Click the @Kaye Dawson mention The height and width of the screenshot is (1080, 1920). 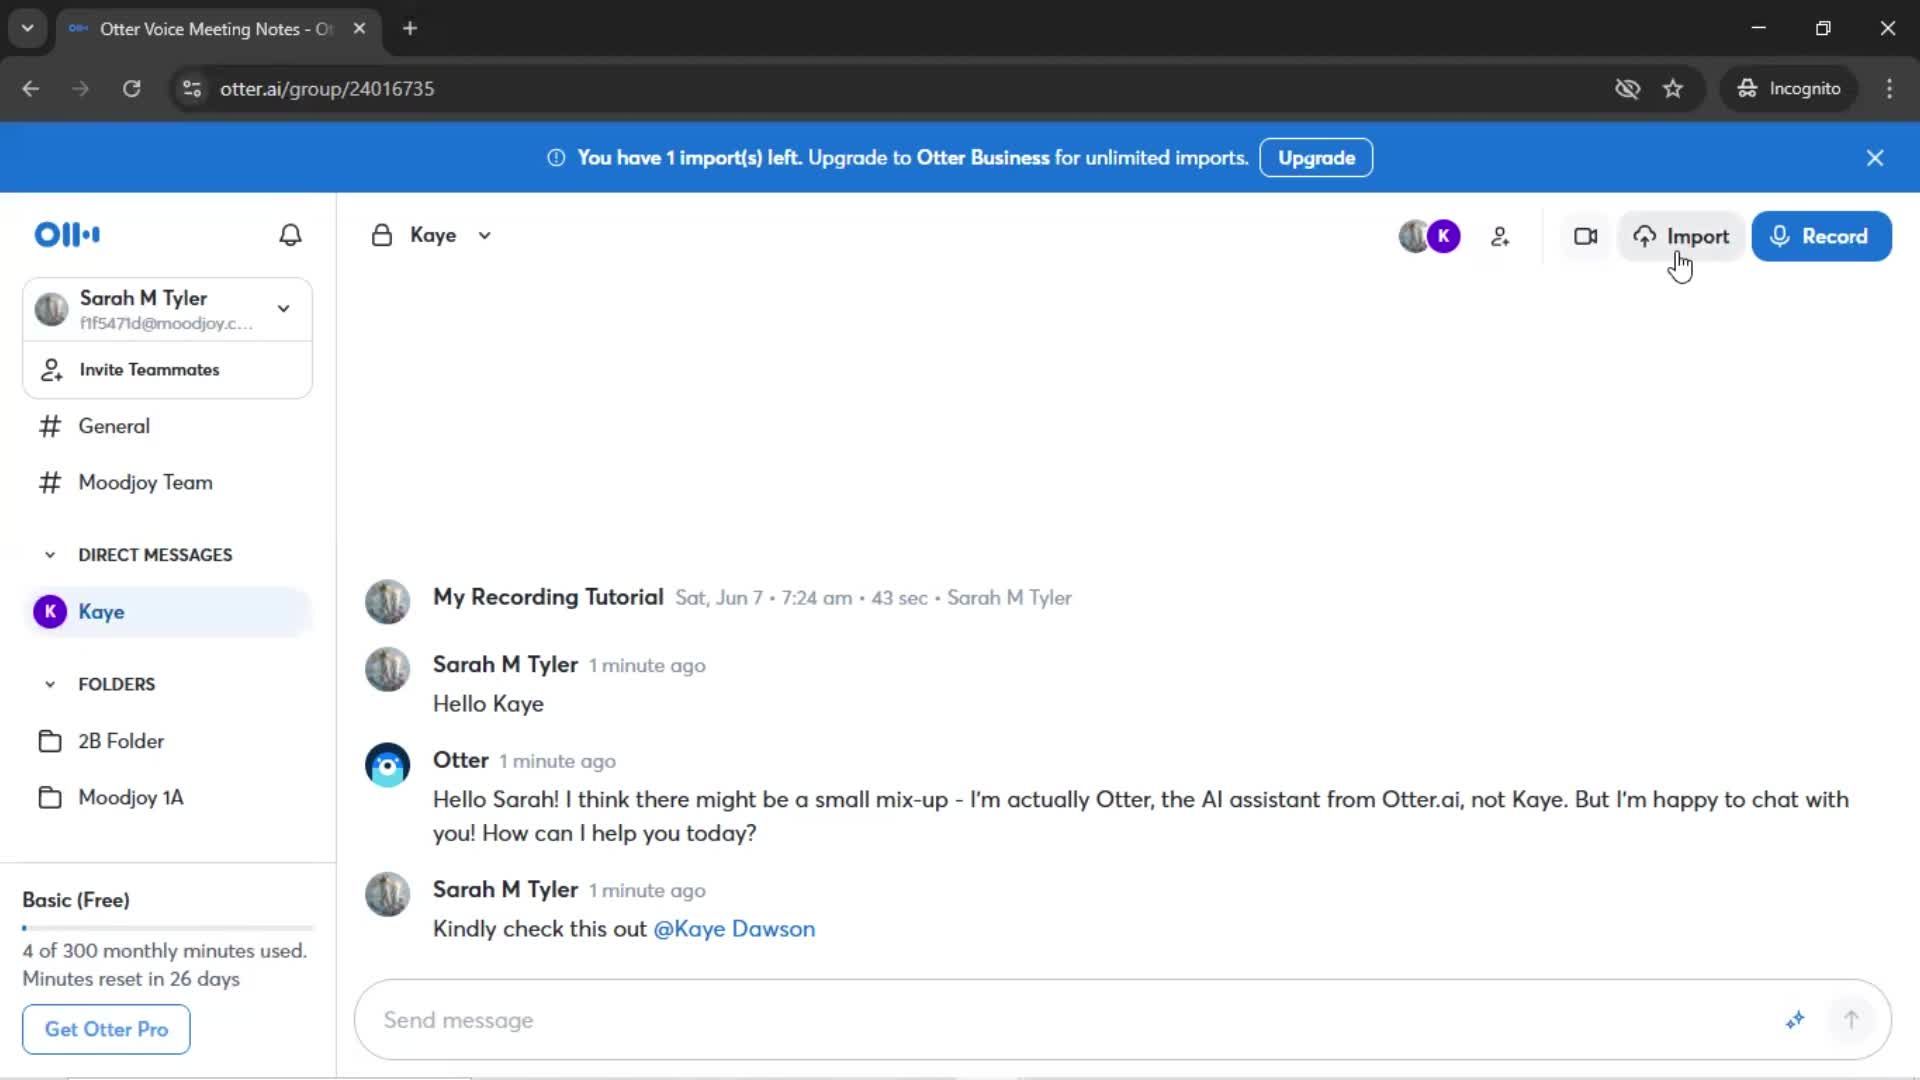pos(734,929)
